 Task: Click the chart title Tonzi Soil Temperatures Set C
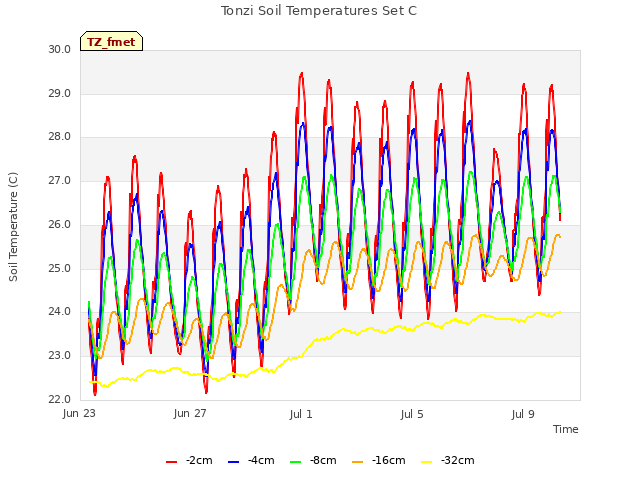tap(319, 11)
